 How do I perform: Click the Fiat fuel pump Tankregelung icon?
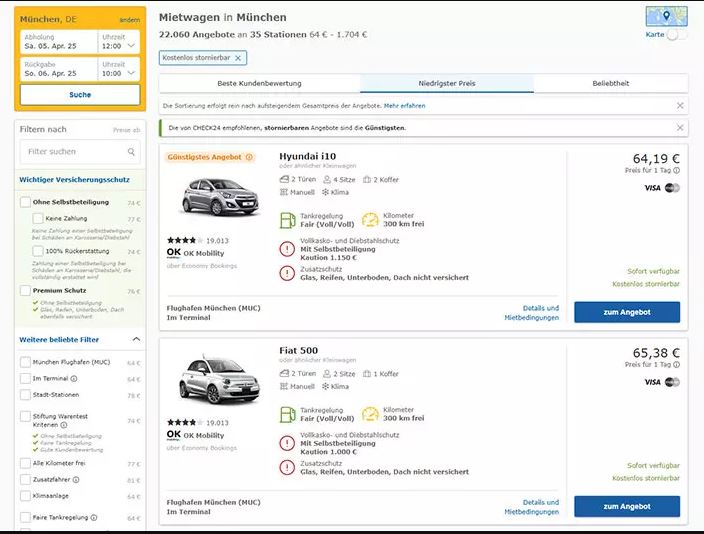click(x=287, y=414)
